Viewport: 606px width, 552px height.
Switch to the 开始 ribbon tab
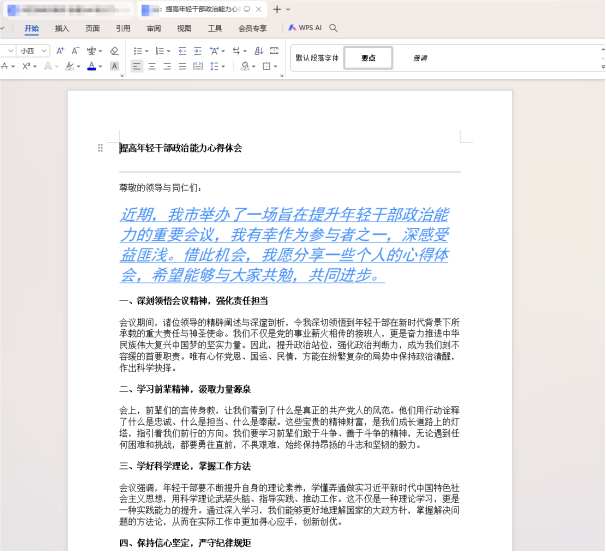tap(32, 28)
